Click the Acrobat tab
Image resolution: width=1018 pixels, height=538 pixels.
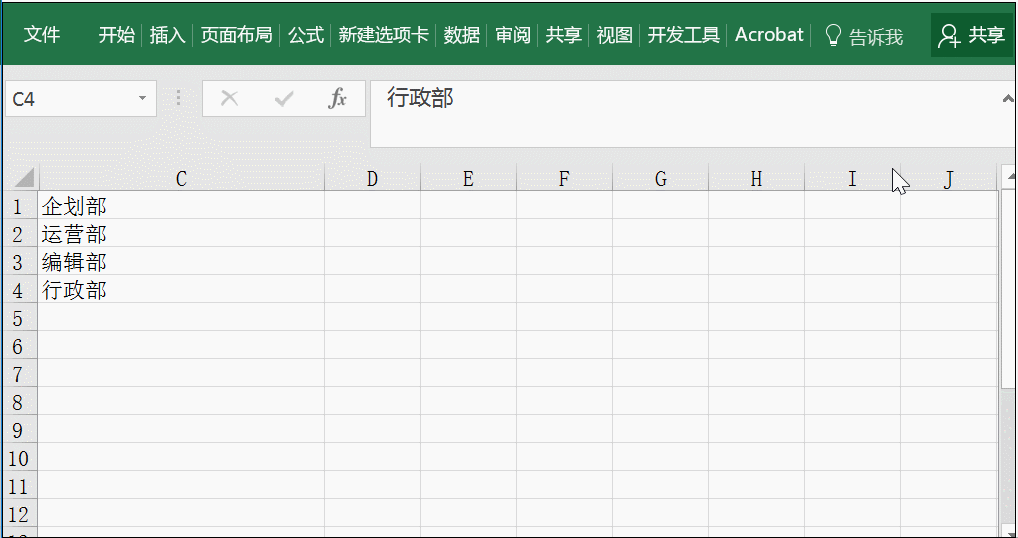coord(769,35)
